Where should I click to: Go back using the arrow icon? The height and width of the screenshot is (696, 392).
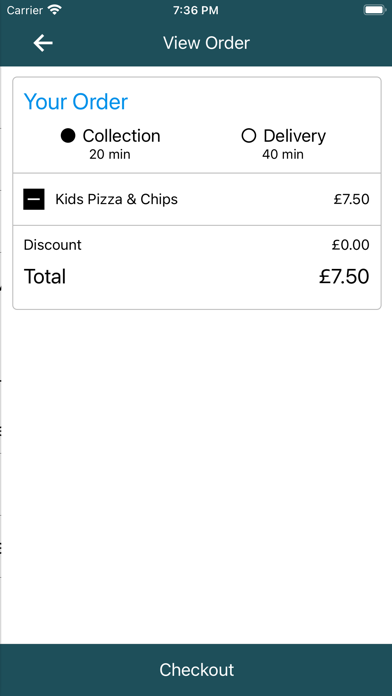click(x=43, y=43)
